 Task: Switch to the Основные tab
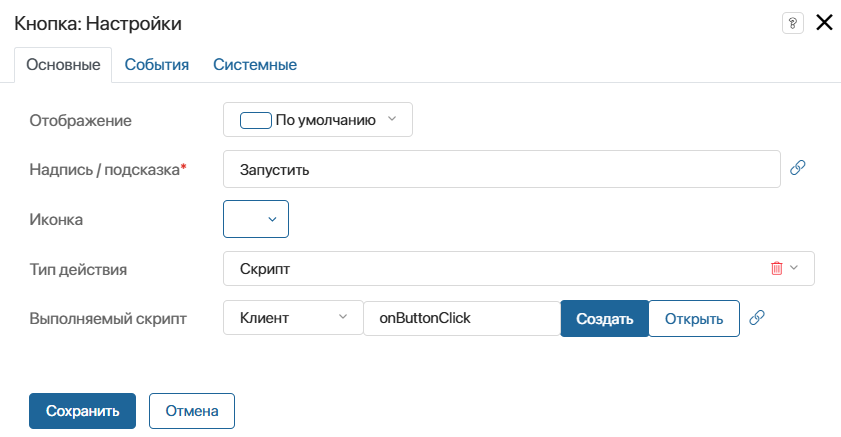63,65
